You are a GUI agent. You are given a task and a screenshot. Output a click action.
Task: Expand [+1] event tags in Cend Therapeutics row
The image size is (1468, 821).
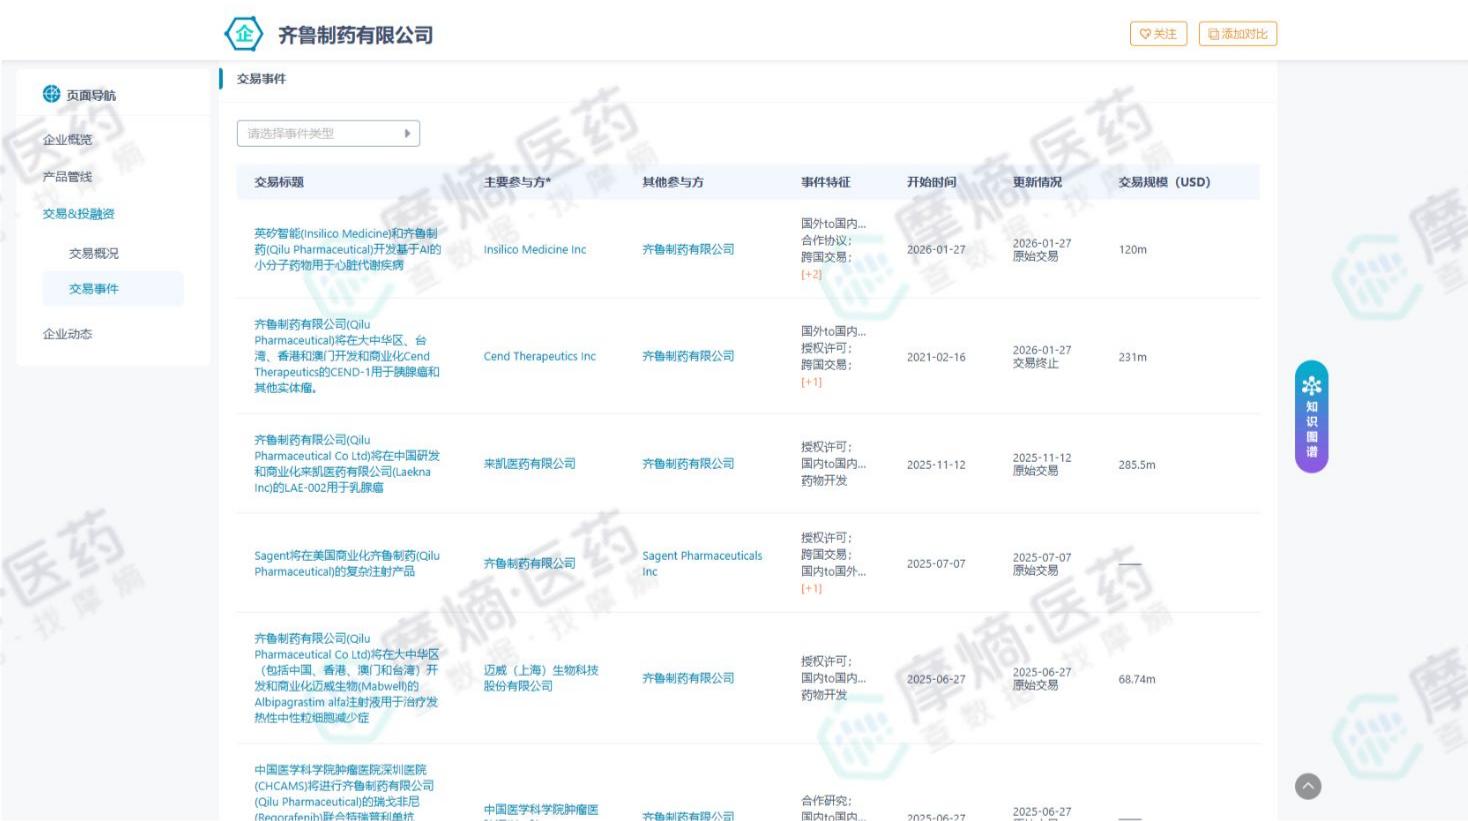click(x=811, y=382)
